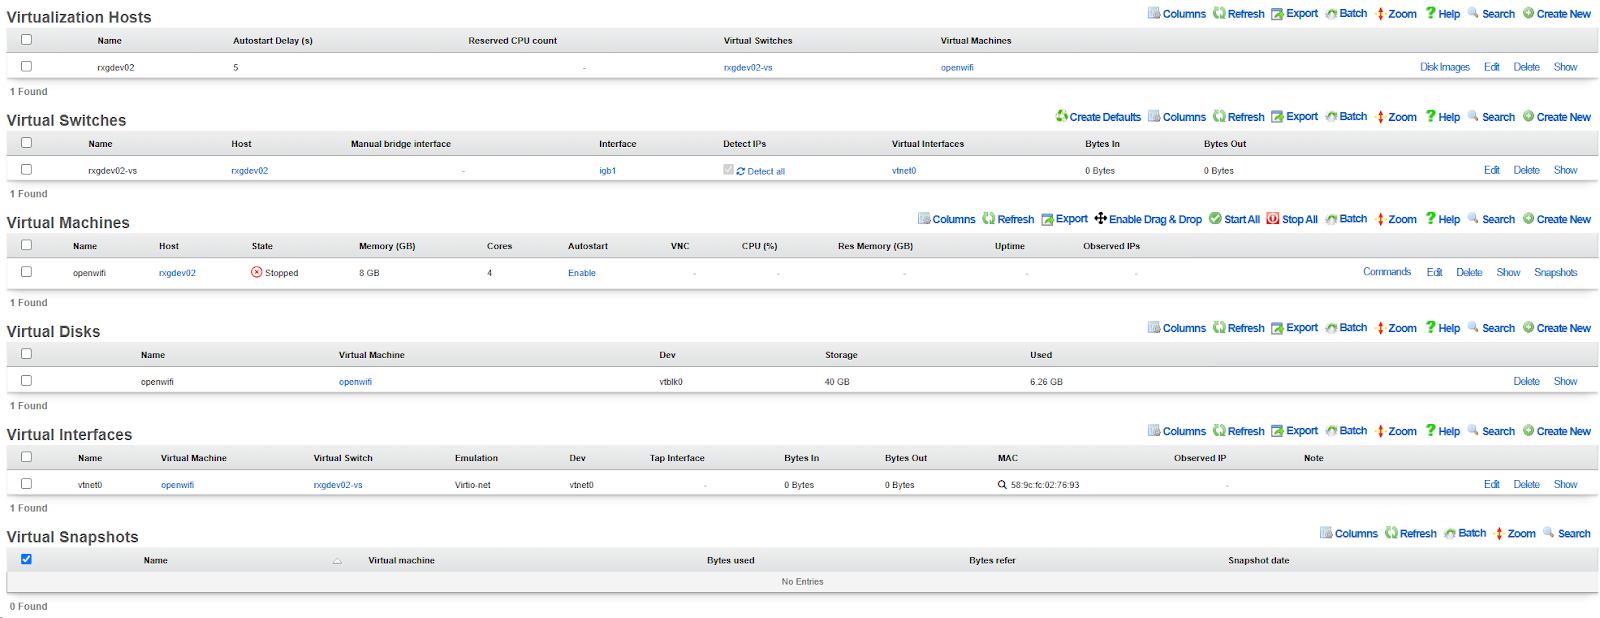The image size is (1600, 618).
Task: Sort Virtual Snapshots by Name column arrow
Action: 337,561
